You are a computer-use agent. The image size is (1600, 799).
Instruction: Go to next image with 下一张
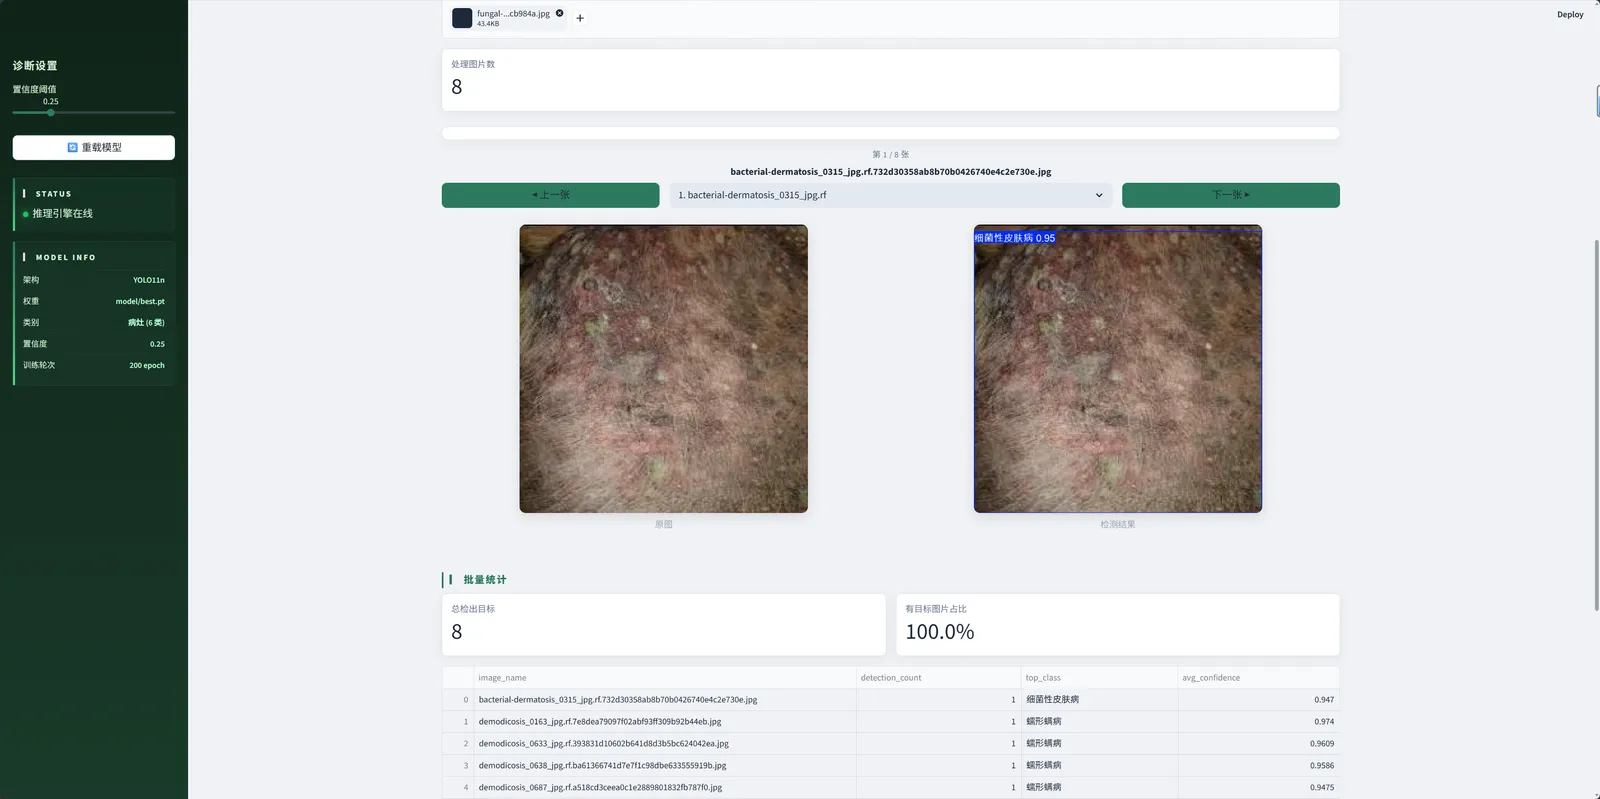click(x=1231, y=195)
